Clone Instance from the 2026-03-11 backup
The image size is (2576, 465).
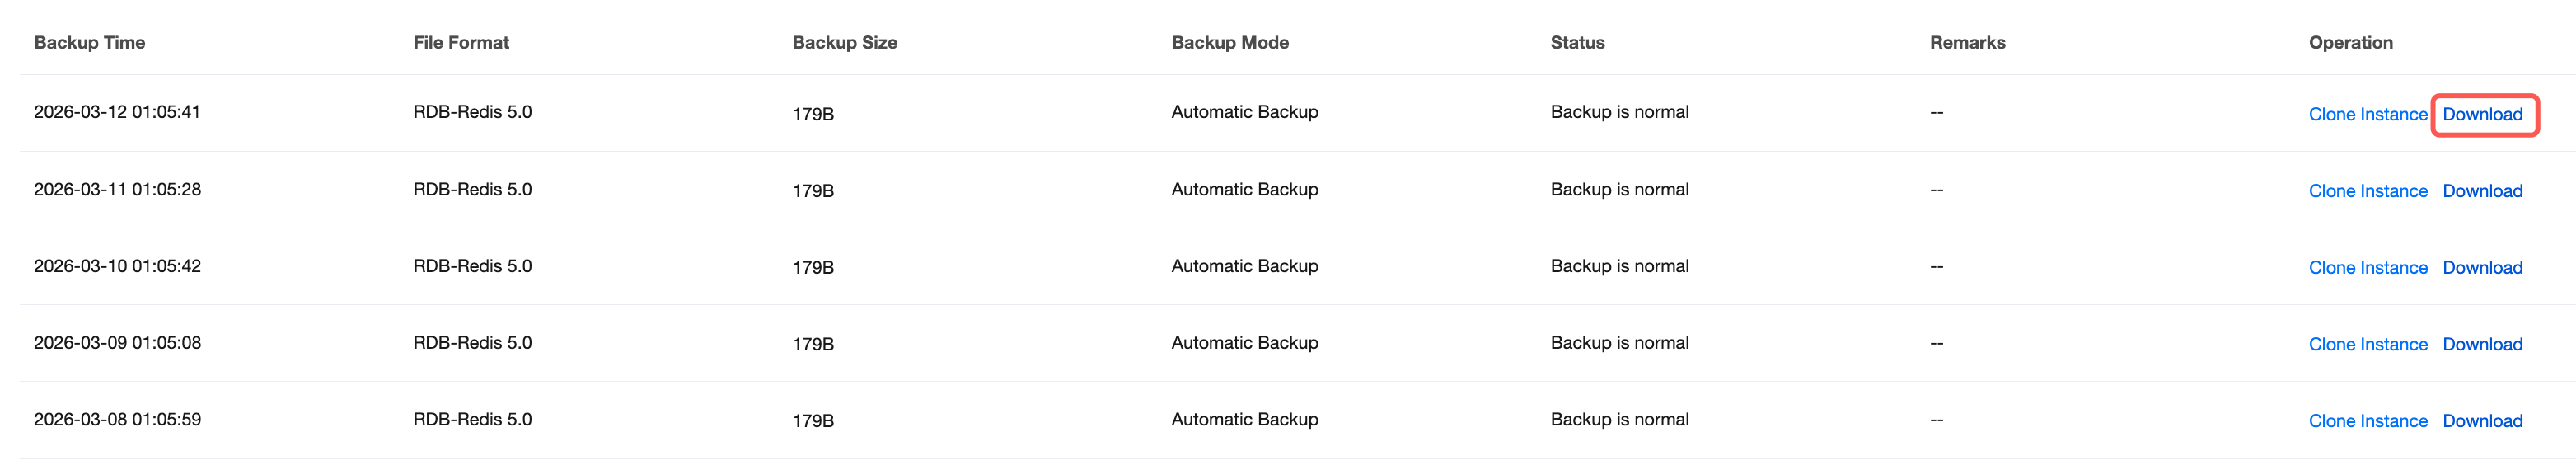pyautogui.click(x=2367, y=191)
